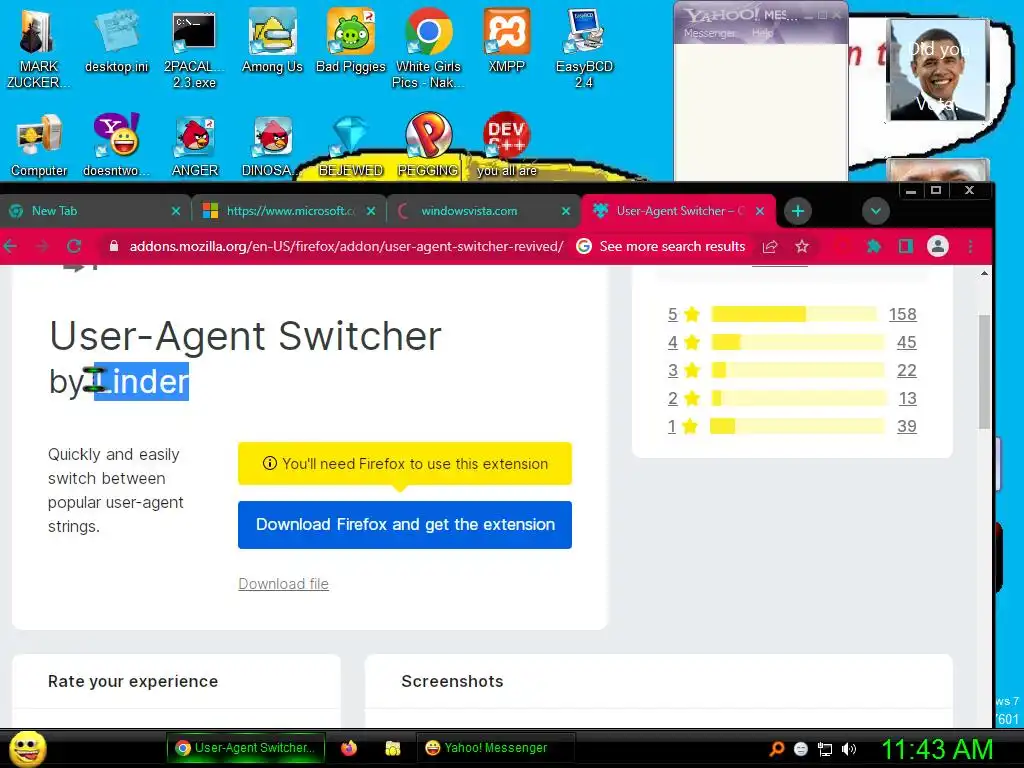Click the Download file link
Screen dimensions: 1024x768
pos(283,584)
